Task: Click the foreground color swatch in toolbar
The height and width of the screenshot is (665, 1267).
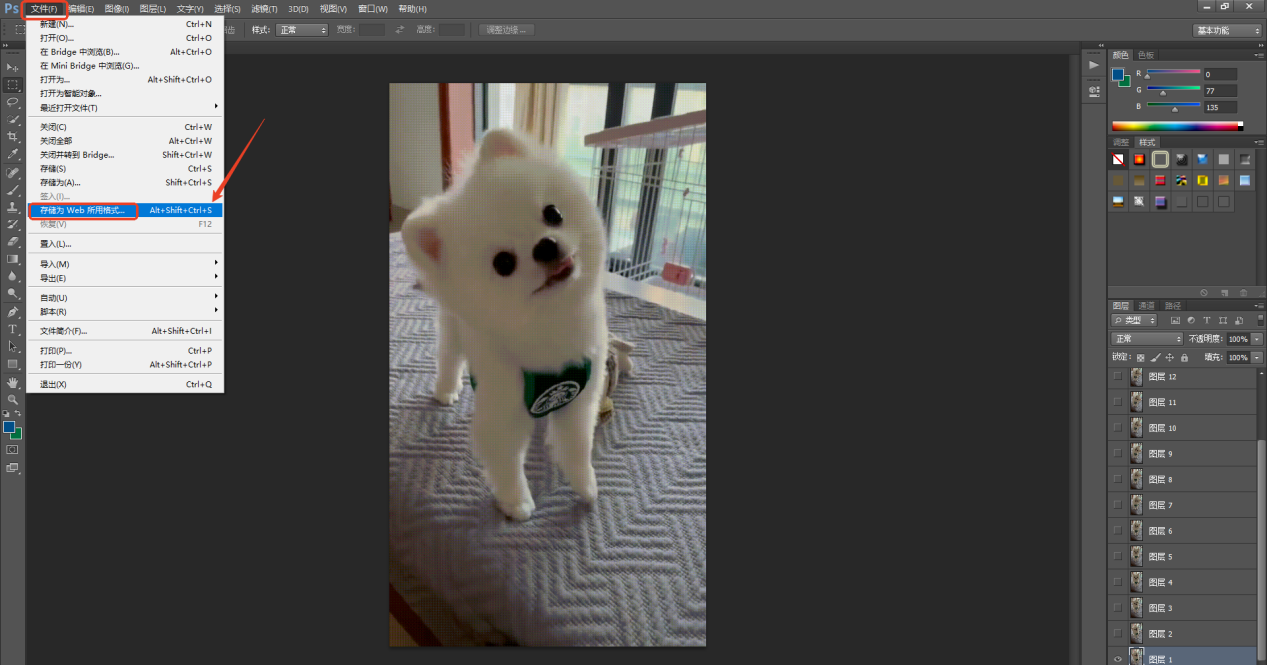Action: pos(9,427)
